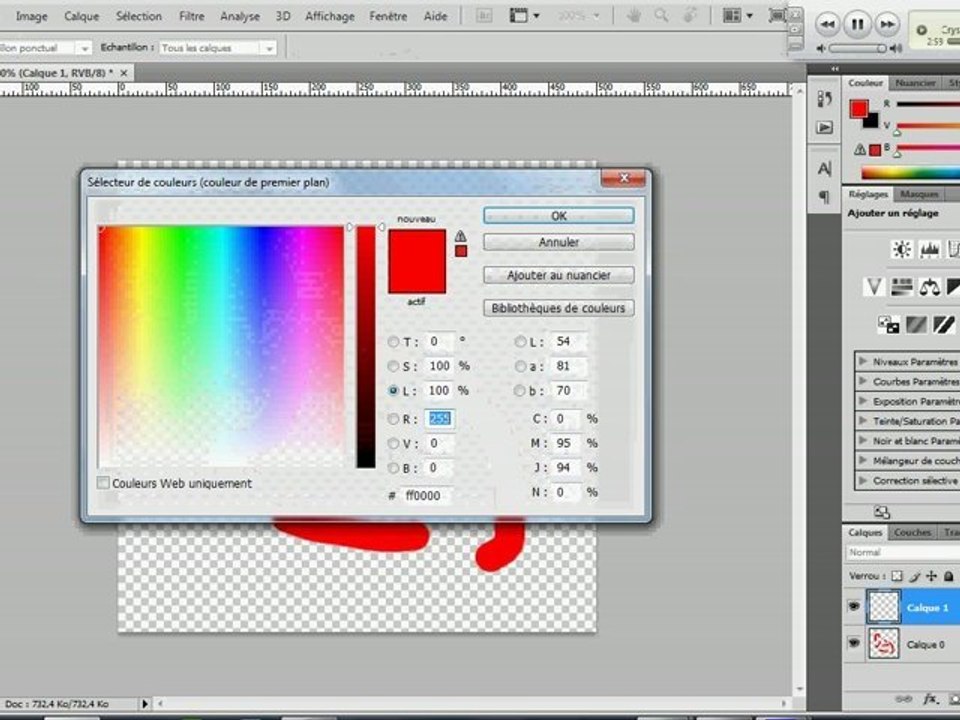This screenshot has width=960, height=720.
Task: Click Ajouter au nuancier button
Action: (558, 276)
